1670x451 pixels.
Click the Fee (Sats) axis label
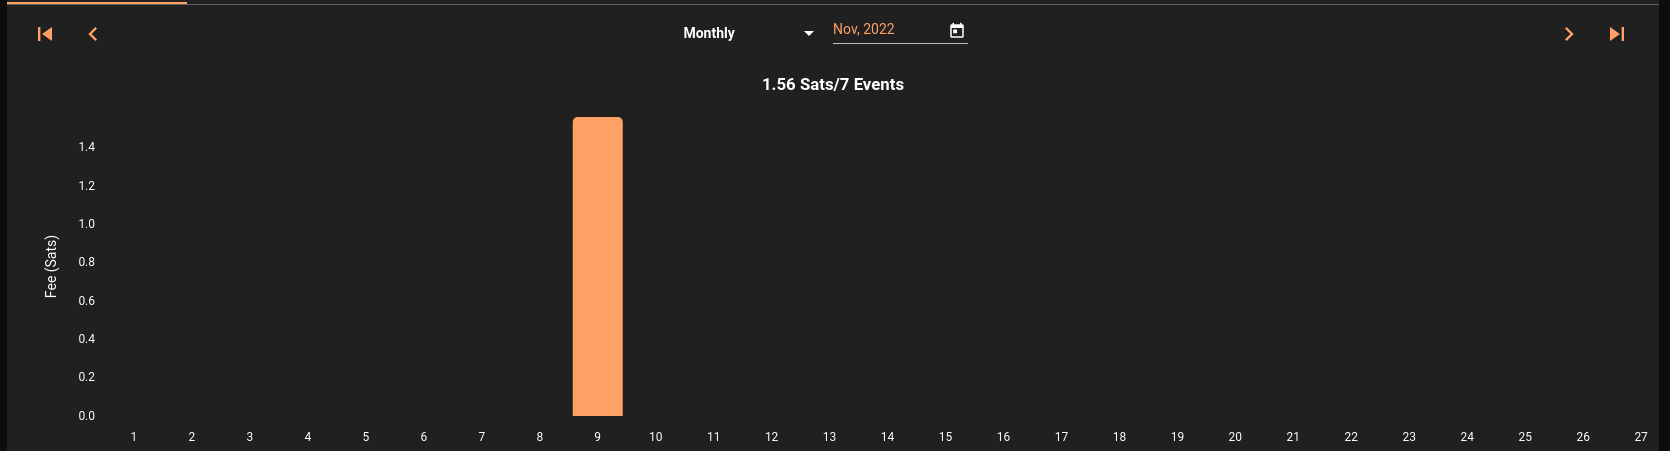pos(51,266)
